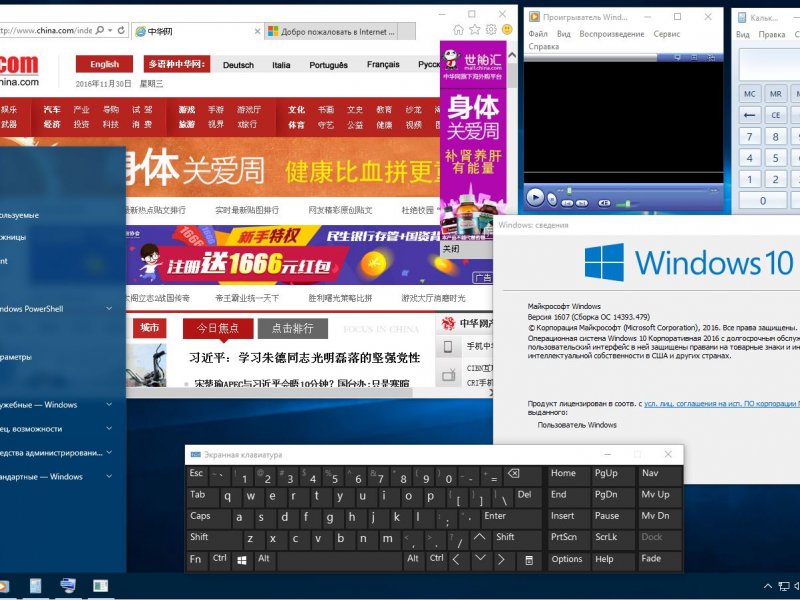
Task: Click the stop button in Media Player
Action: coord(552,199)
